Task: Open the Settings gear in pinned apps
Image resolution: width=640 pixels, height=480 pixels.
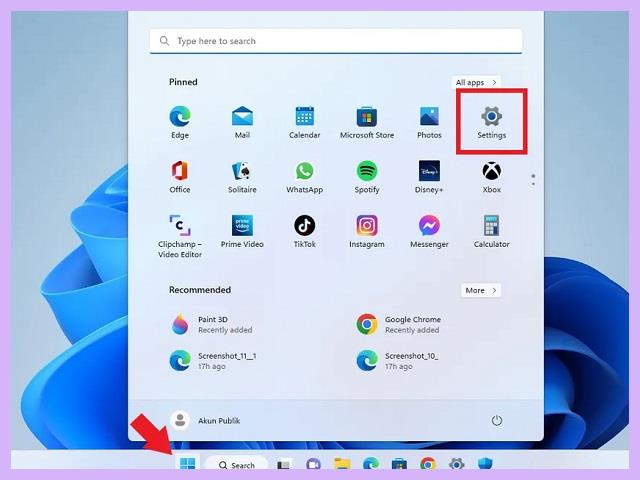Action: 491,122
